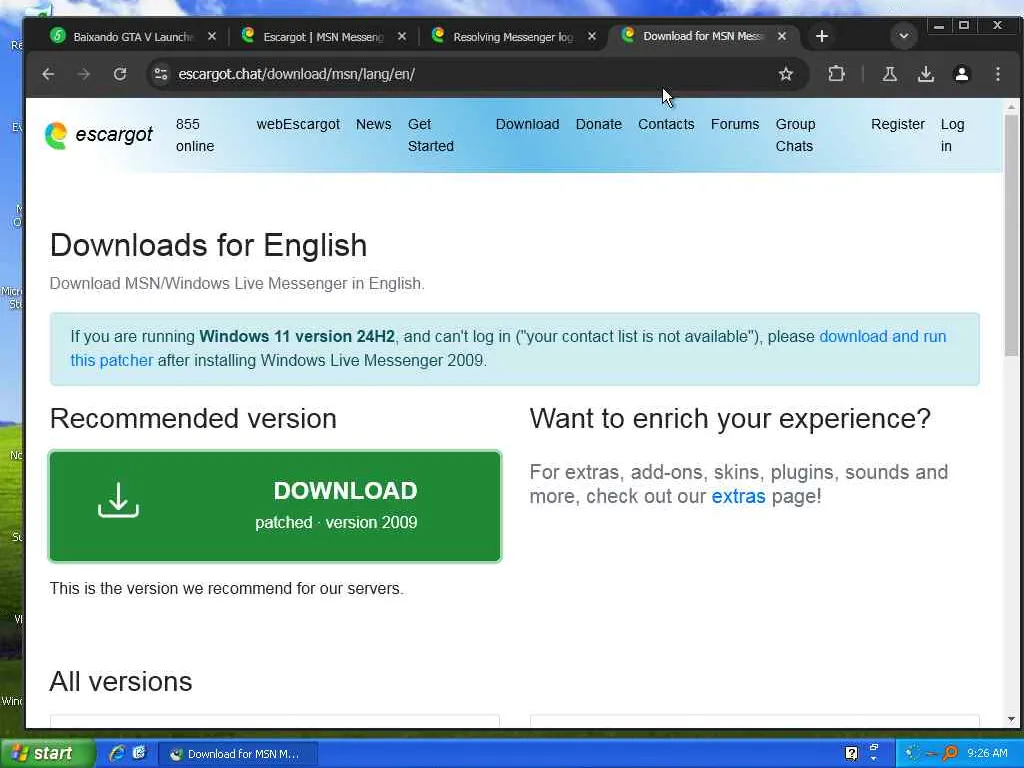Click the scrollbar up arrow

(x=1012, y=106)
